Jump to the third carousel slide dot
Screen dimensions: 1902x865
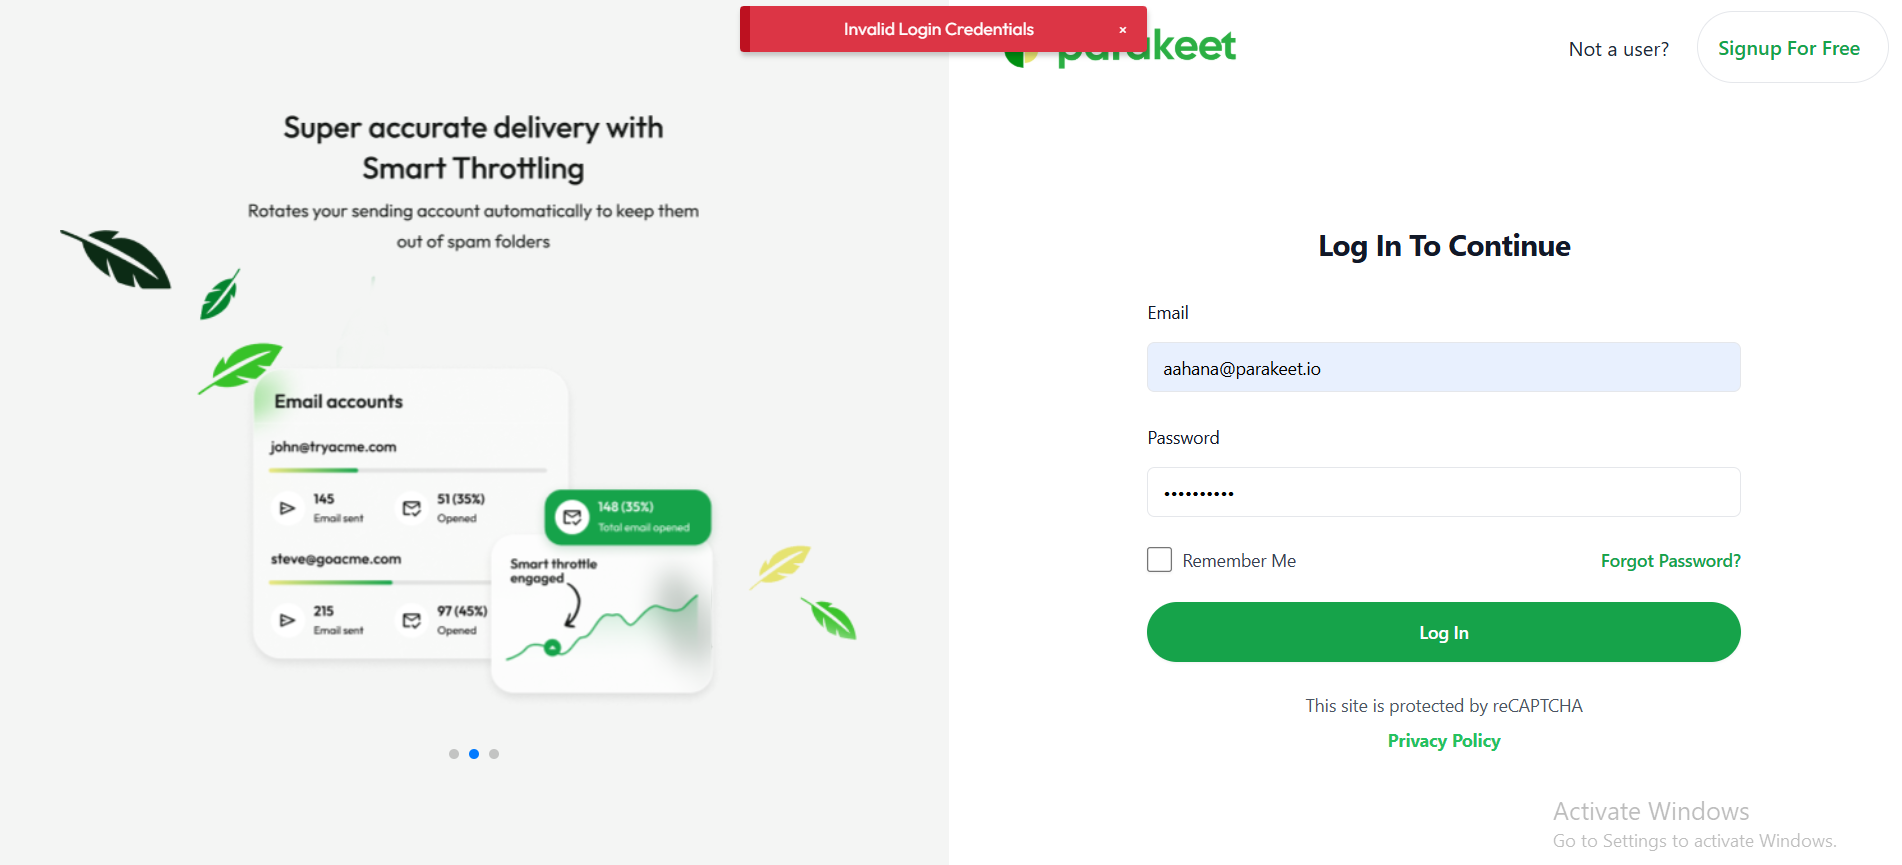click(x=494, y=754)
